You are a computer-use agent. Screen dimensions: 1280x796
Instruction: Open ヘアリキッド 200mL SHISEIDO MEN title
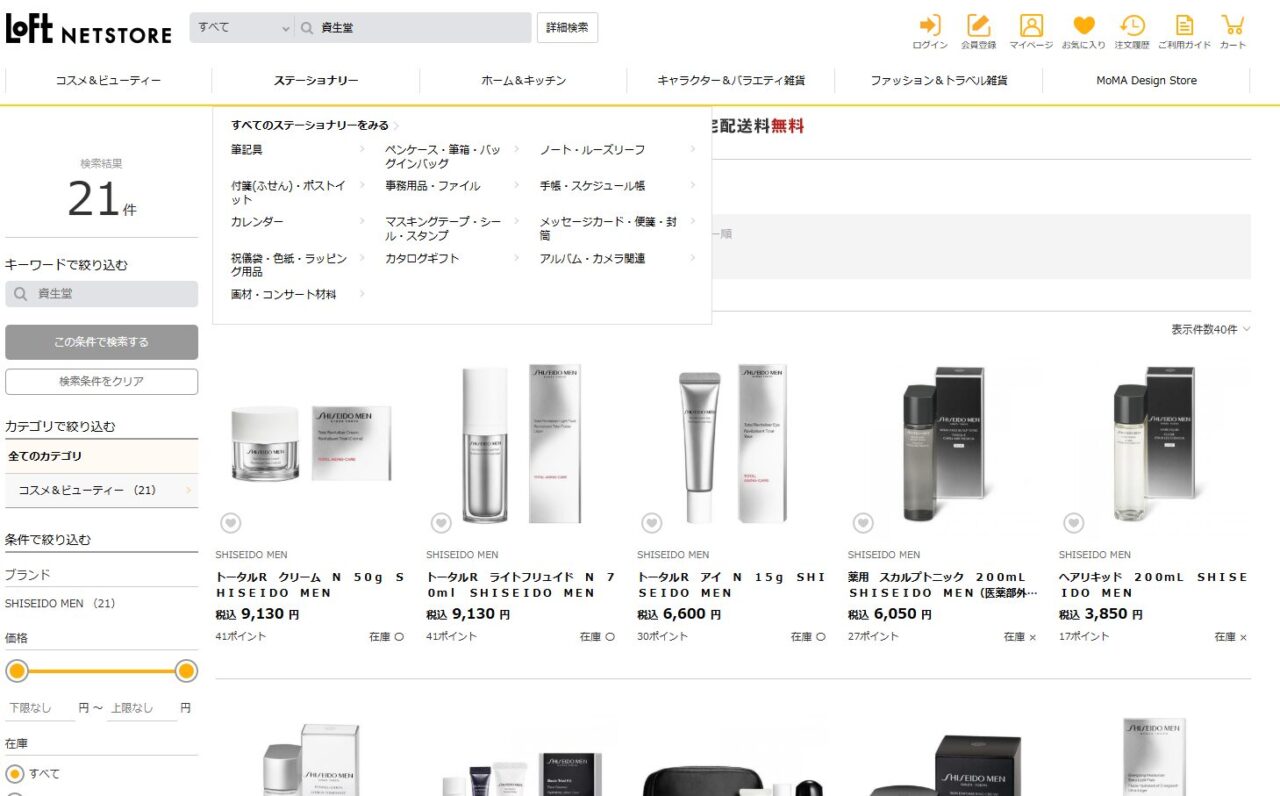(x=1153, y=585)
